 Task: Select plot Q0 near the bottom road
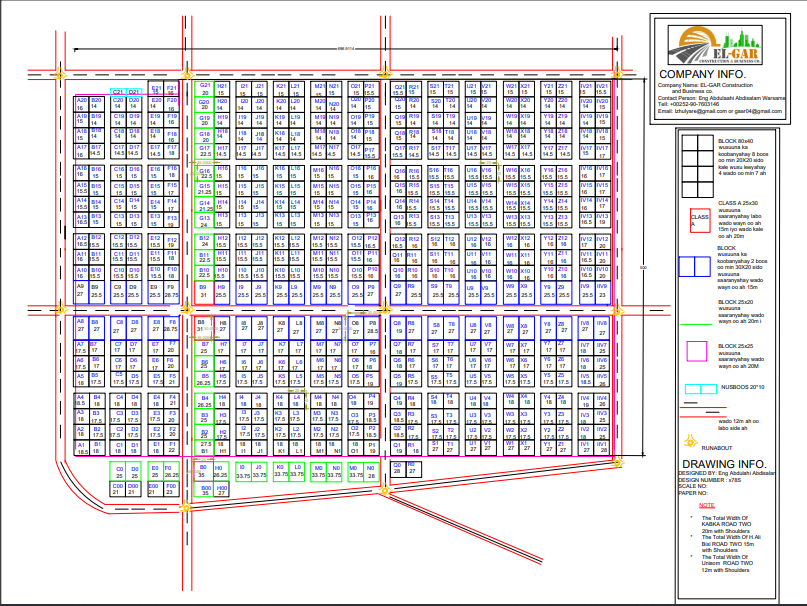[397, 466]
